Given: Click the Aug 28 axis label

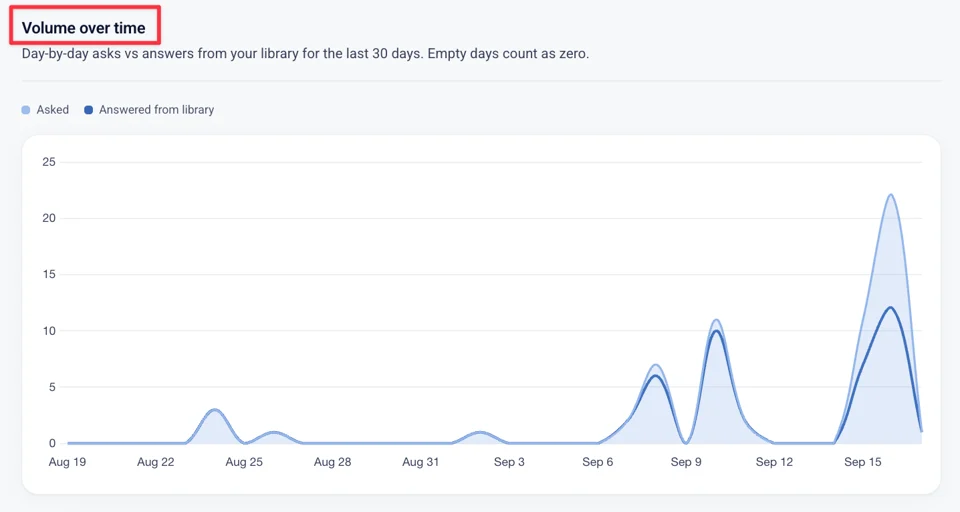Looking at the screenshot, I should pos(332,462).
